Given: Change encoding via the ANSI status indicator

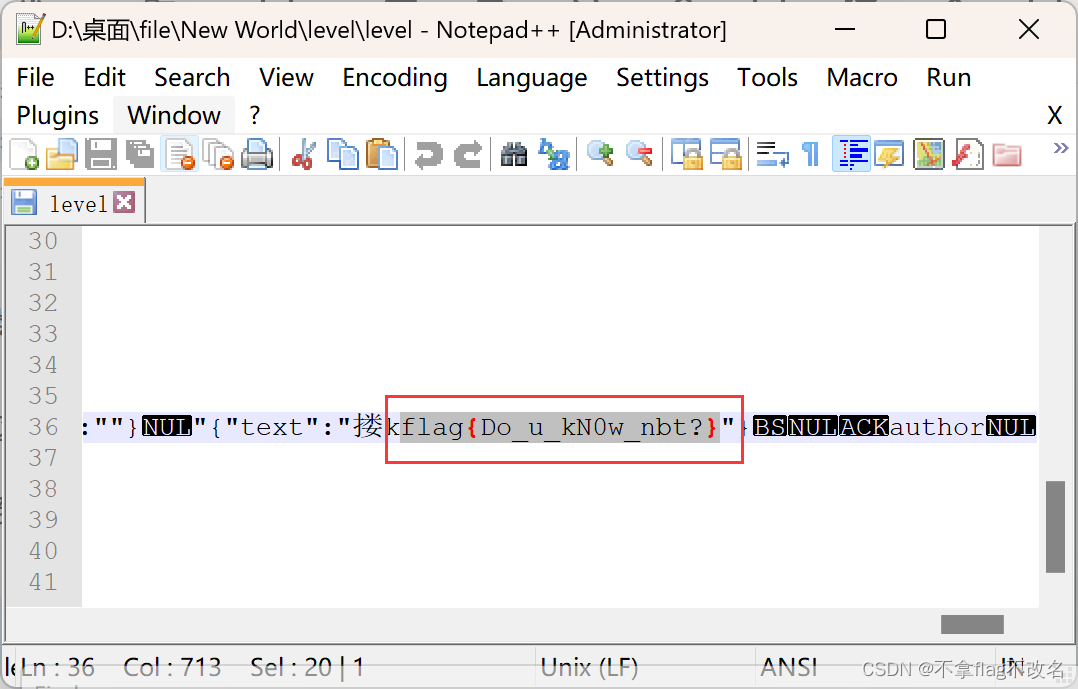Looking at the screenshot, I should pyautogui.click(x=789, y=666).
